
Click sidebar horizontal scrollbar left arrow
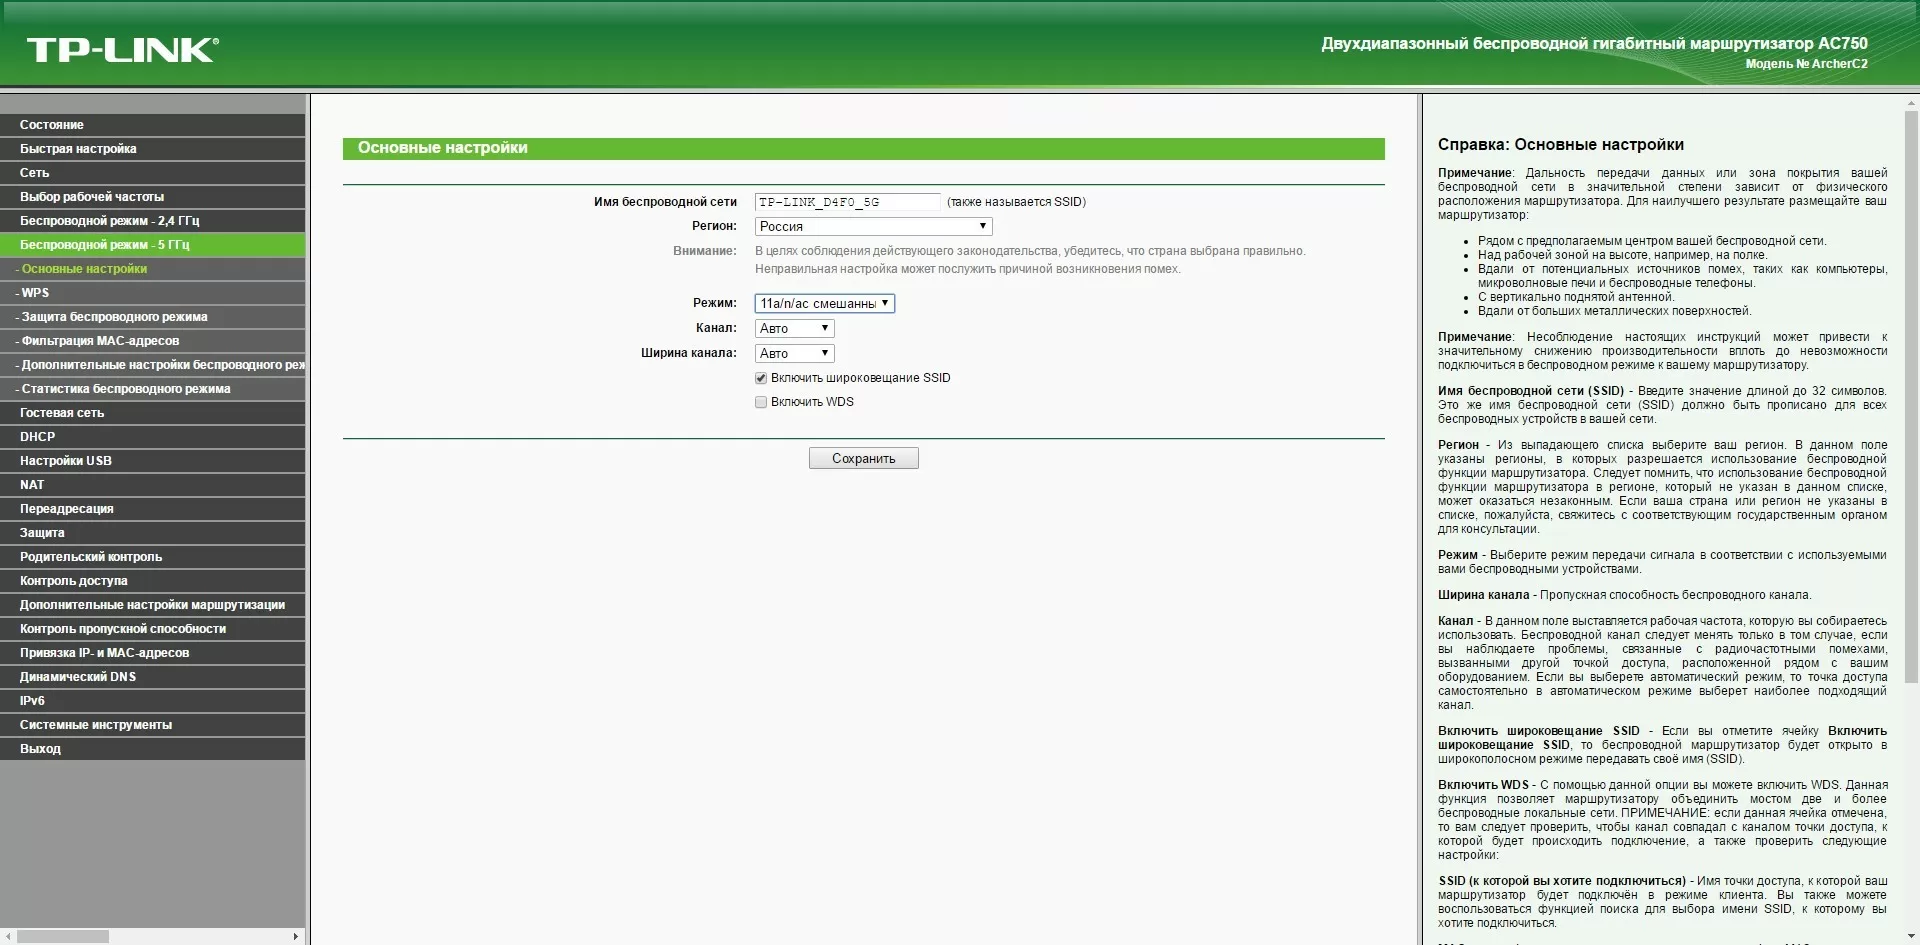click(x=7, y=937)
